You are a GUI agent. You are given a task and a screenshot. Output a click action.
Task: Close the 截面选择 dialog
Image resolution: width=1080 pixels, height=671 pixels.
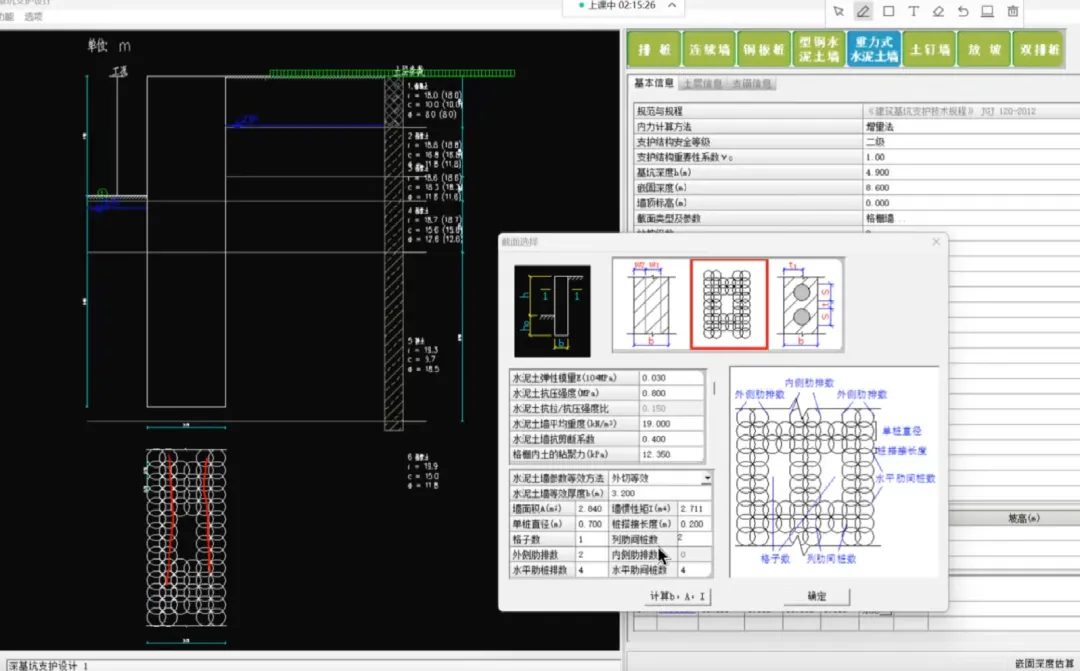pos(935,242)
